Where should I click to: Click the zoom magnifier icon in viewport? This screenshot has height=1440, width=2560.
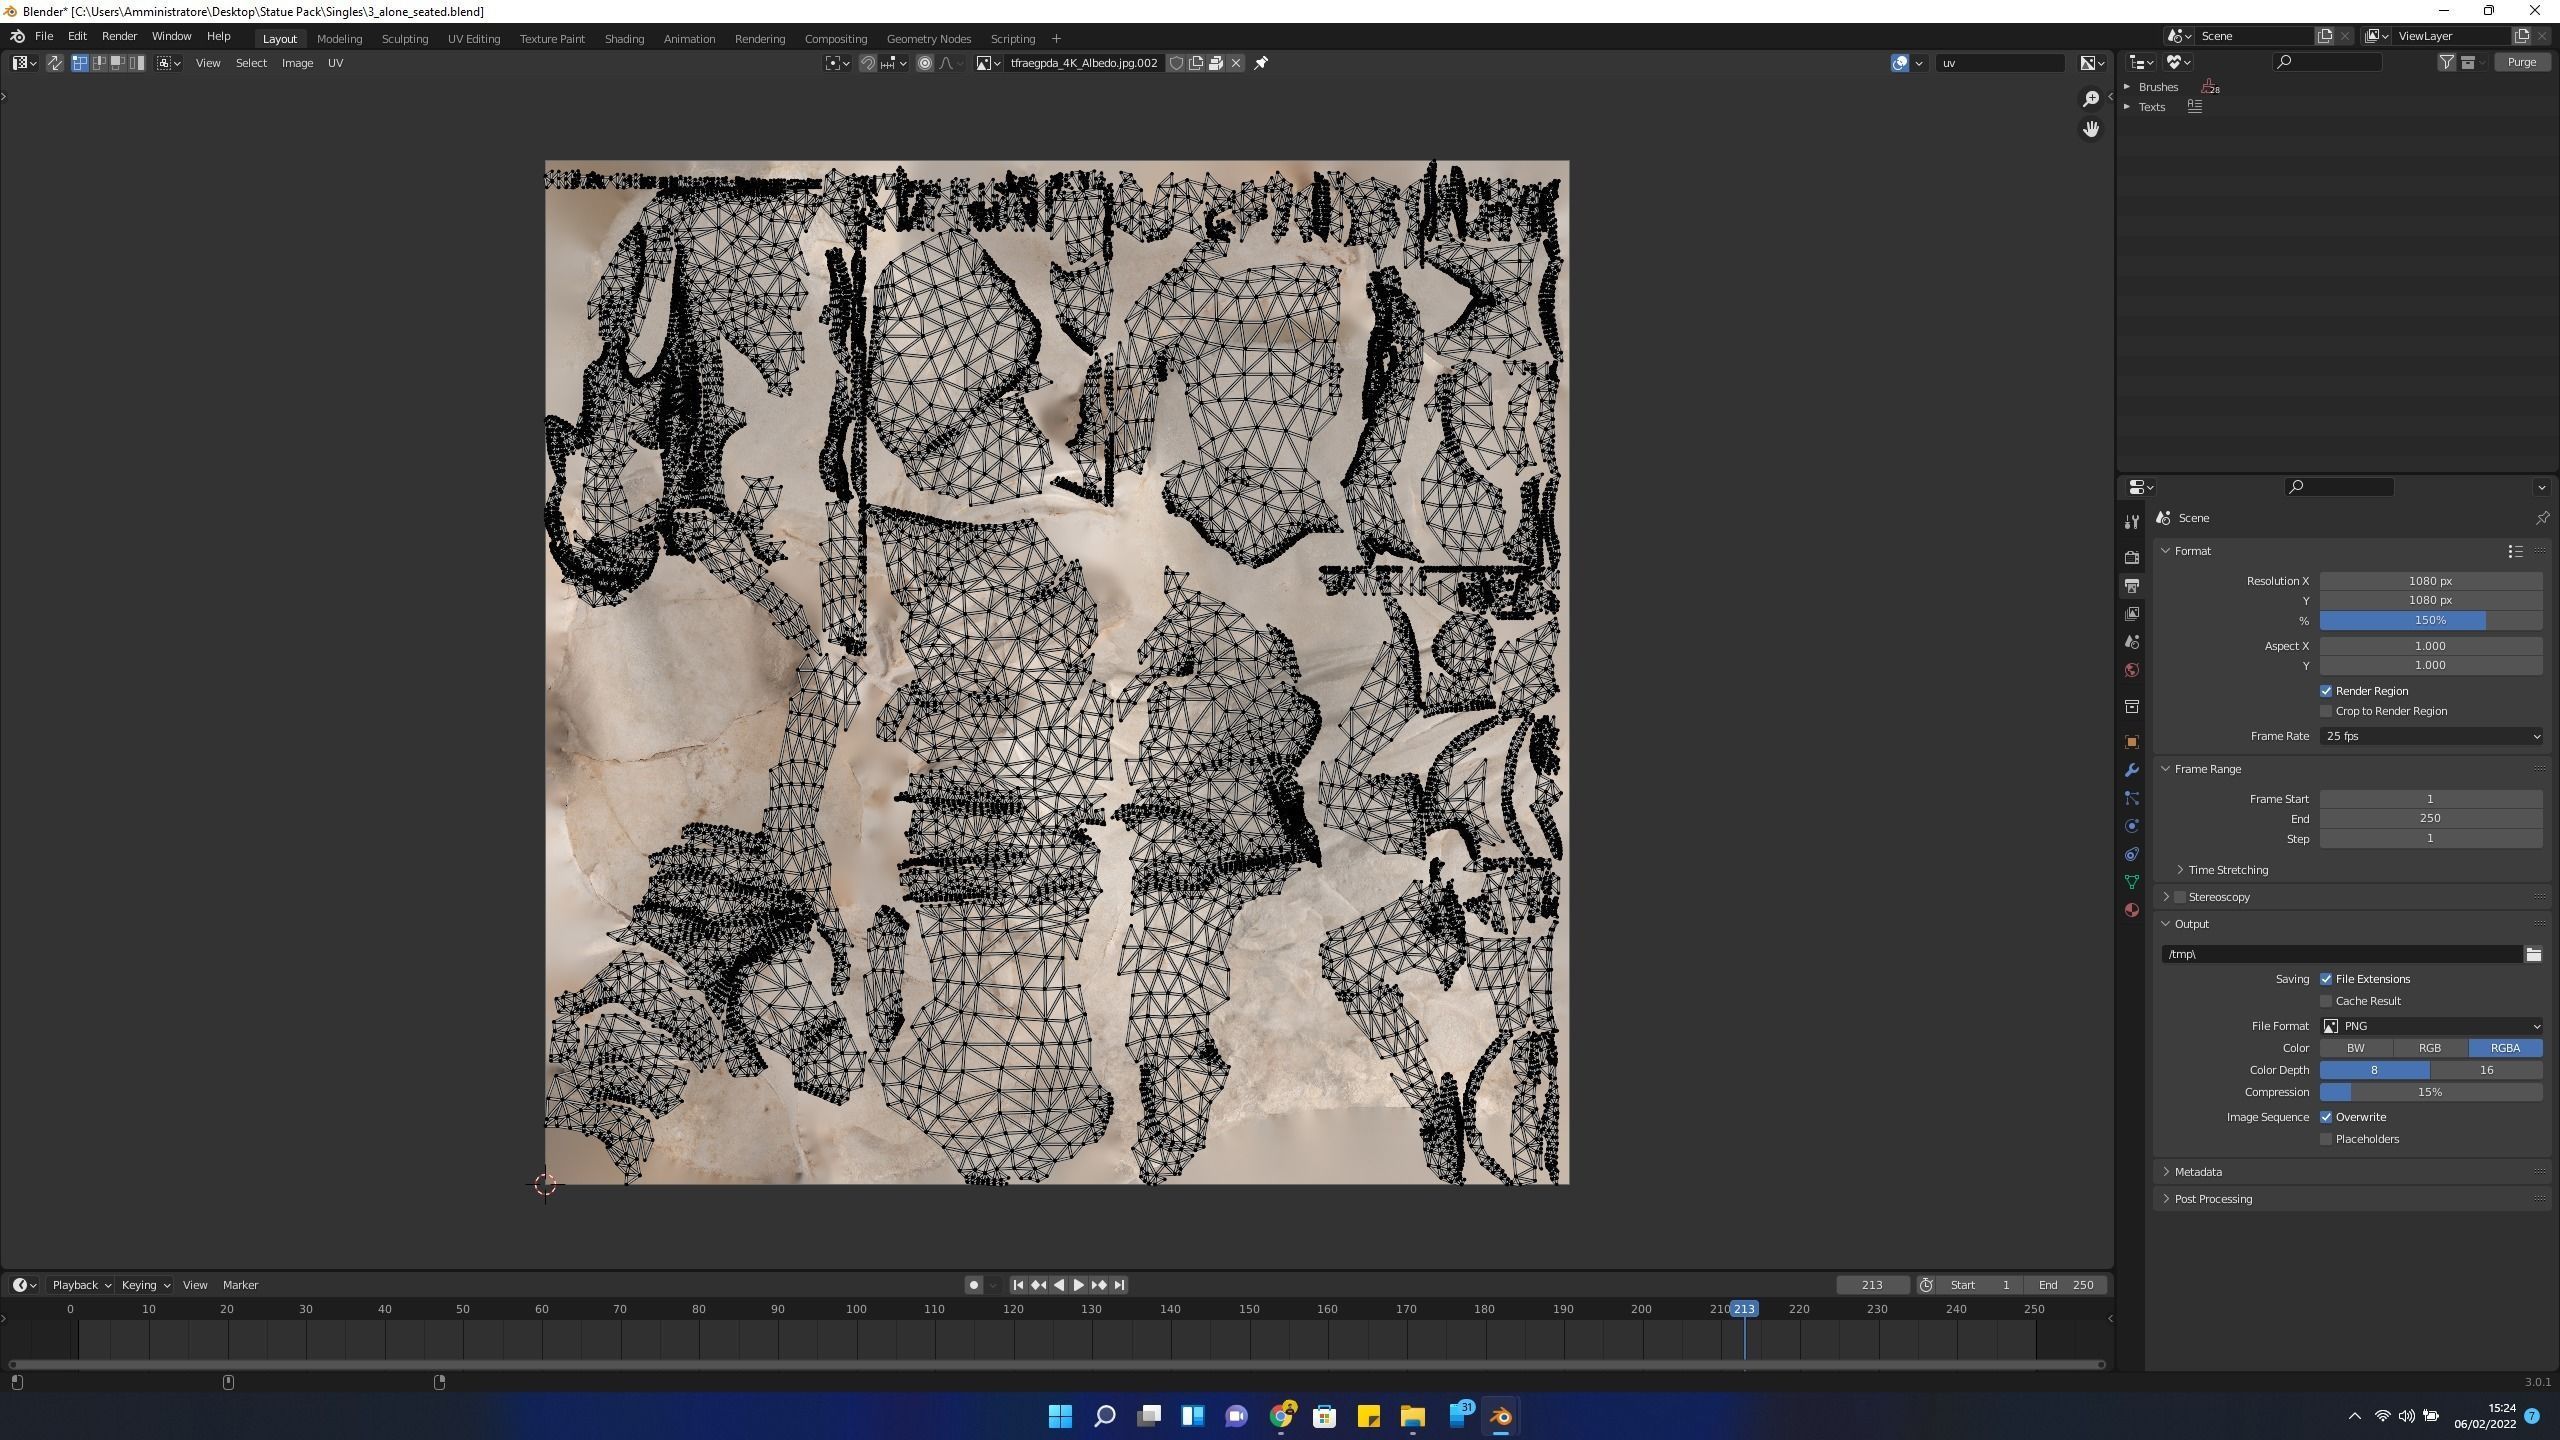pyautogui.click(x=2090, y=98)
